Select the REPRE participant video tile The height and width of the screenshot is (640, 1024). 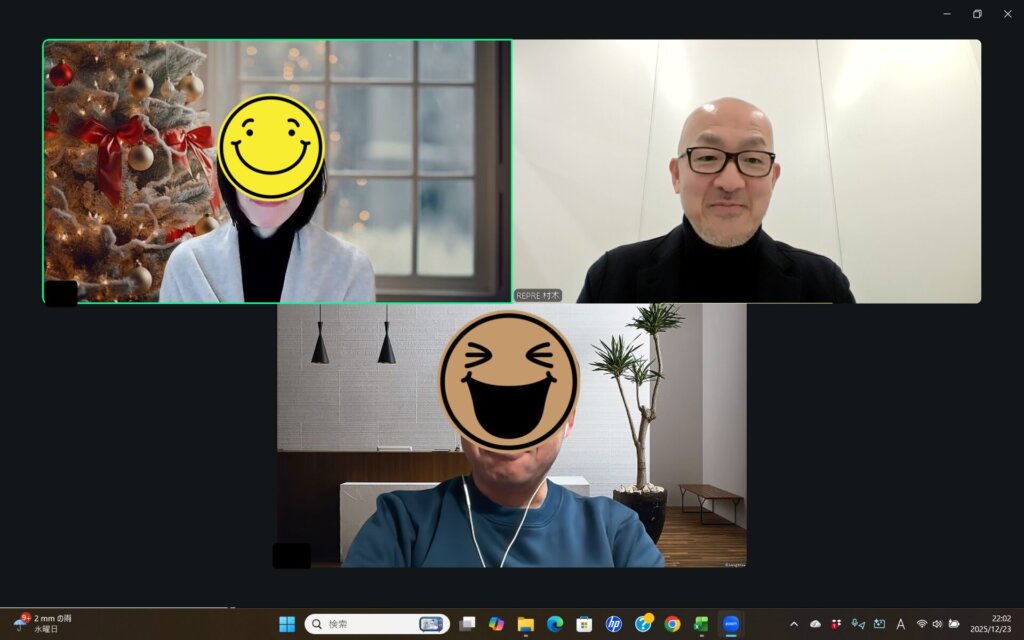pos(746,171)
